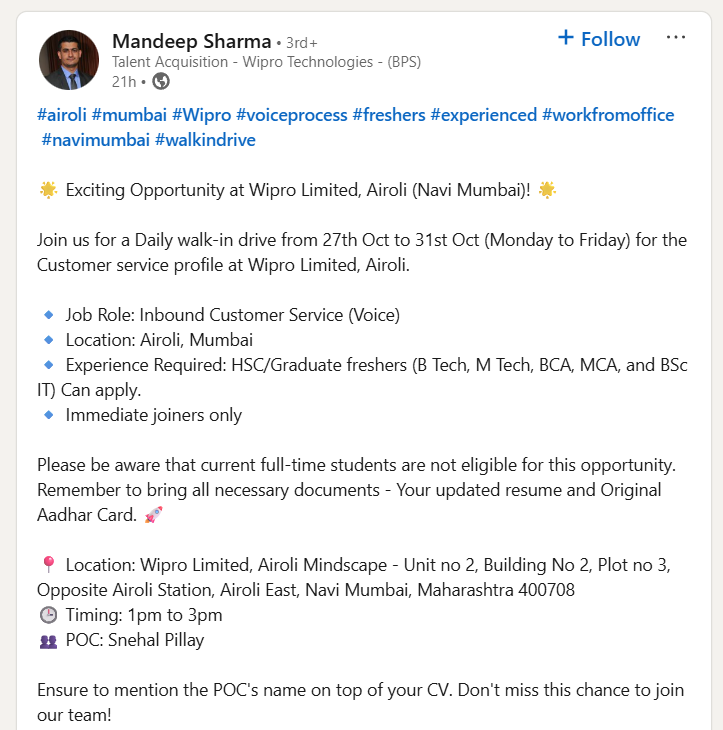
Task: Open the #experienced hashtag
Action: [x=484, y=115]
